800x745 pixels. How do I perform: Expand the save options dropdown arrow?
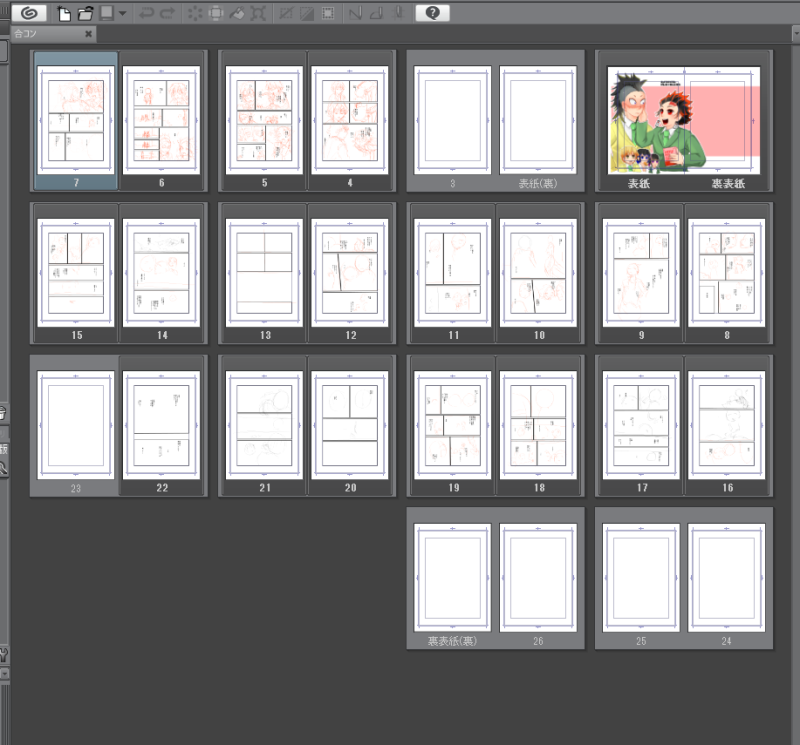pos(122,13)
